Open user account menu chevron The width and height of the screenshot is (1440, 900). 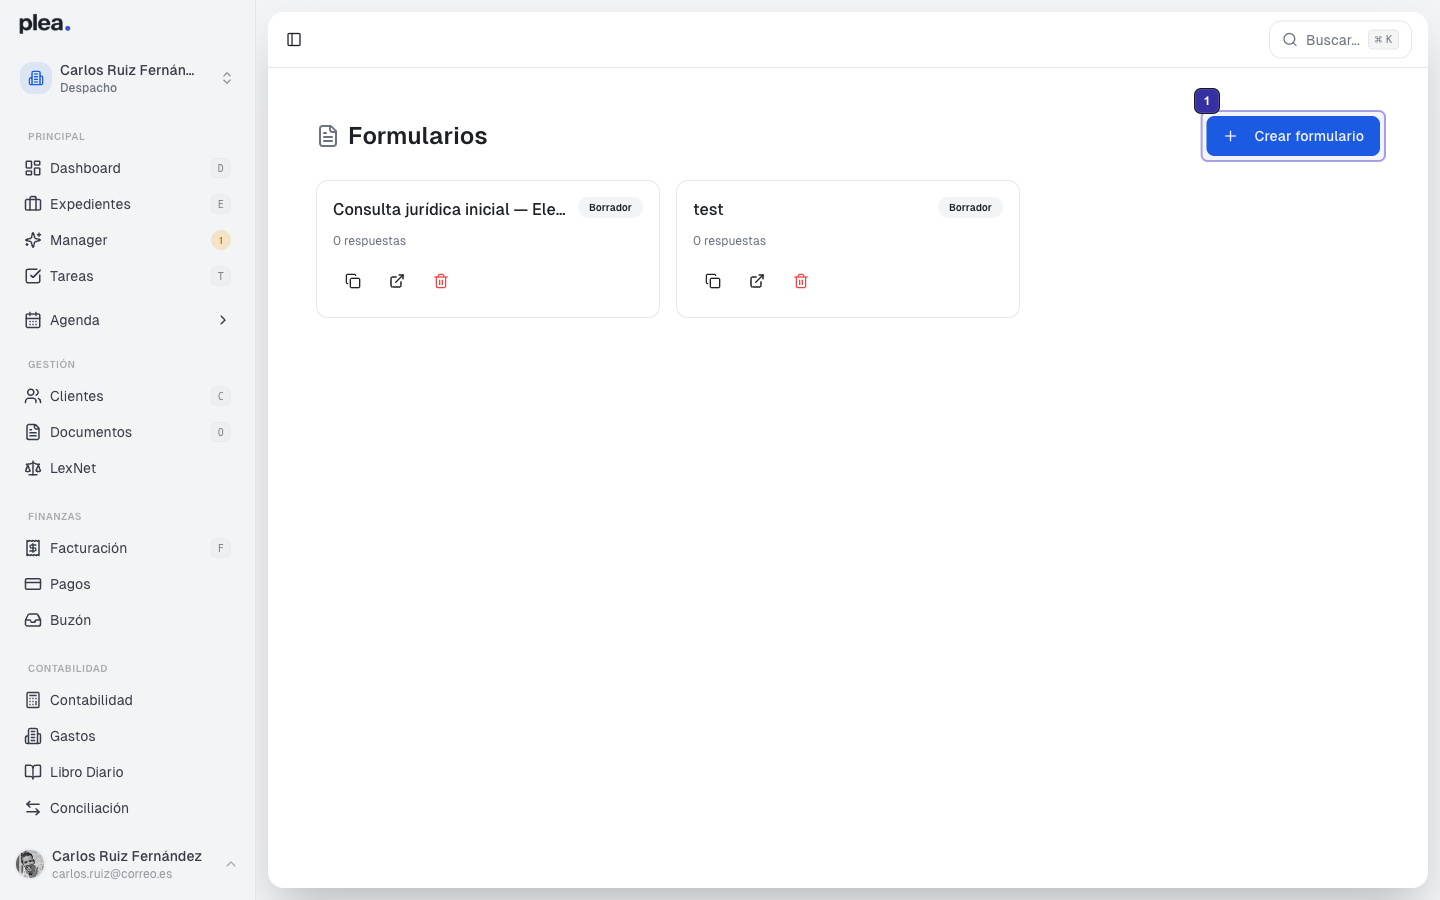(x=231, y=864)
